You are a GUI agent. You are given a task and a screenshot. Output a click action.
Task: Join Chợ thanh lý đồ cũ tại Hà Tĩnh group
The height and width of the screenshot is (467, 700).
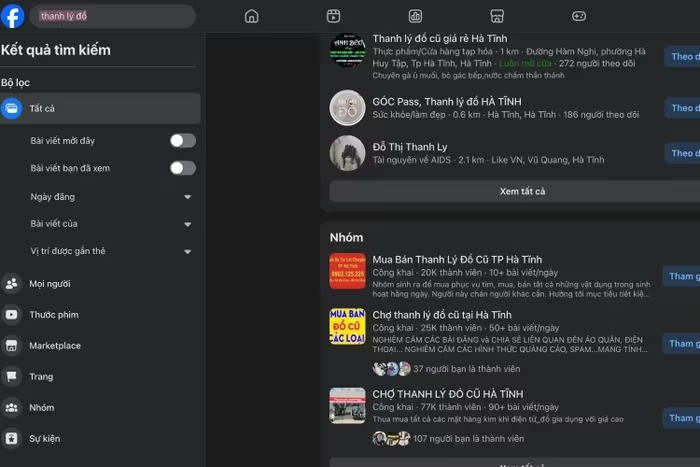[682, 343]
